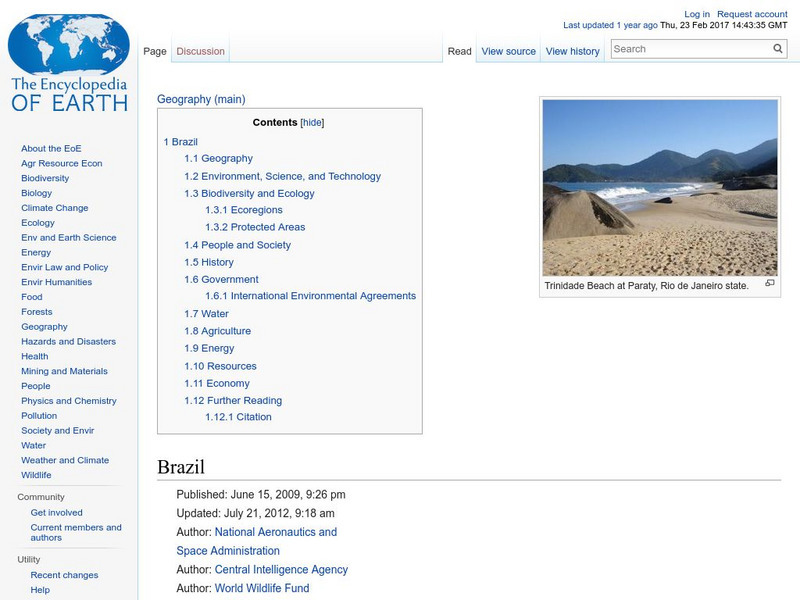Jump to 1.7 Water section

[207, 314]
